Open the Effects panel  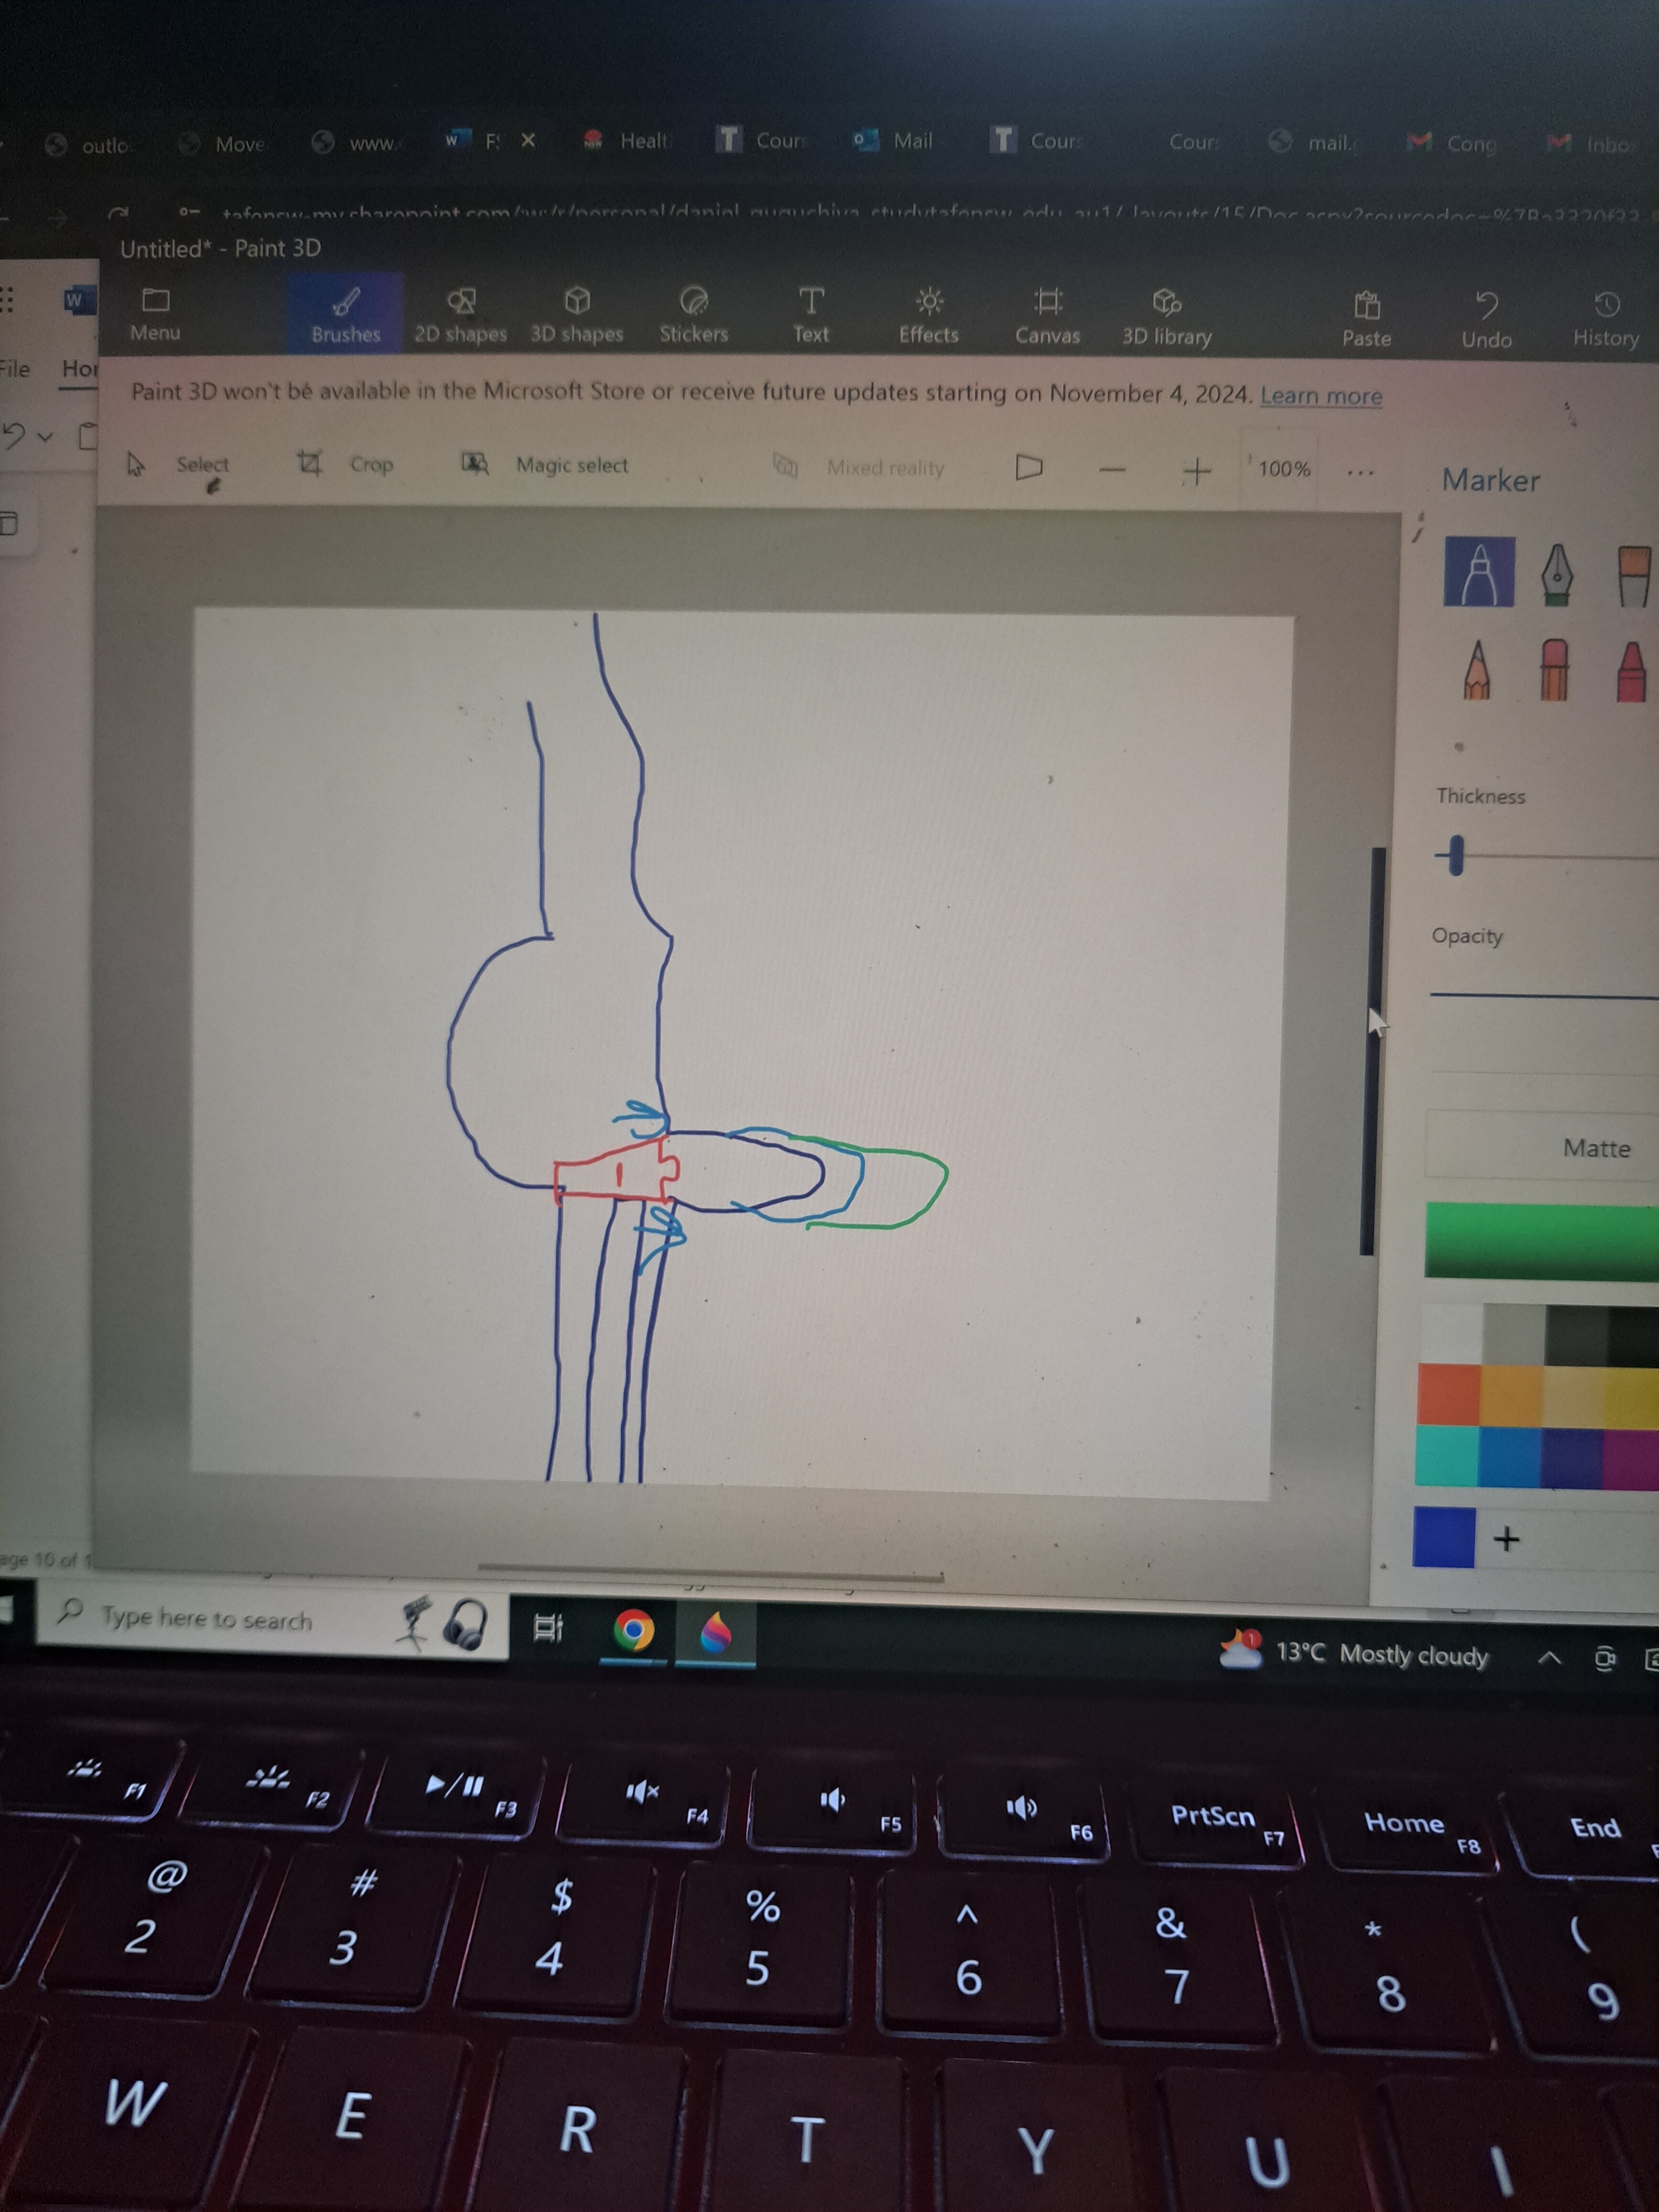tap(928, 316)
